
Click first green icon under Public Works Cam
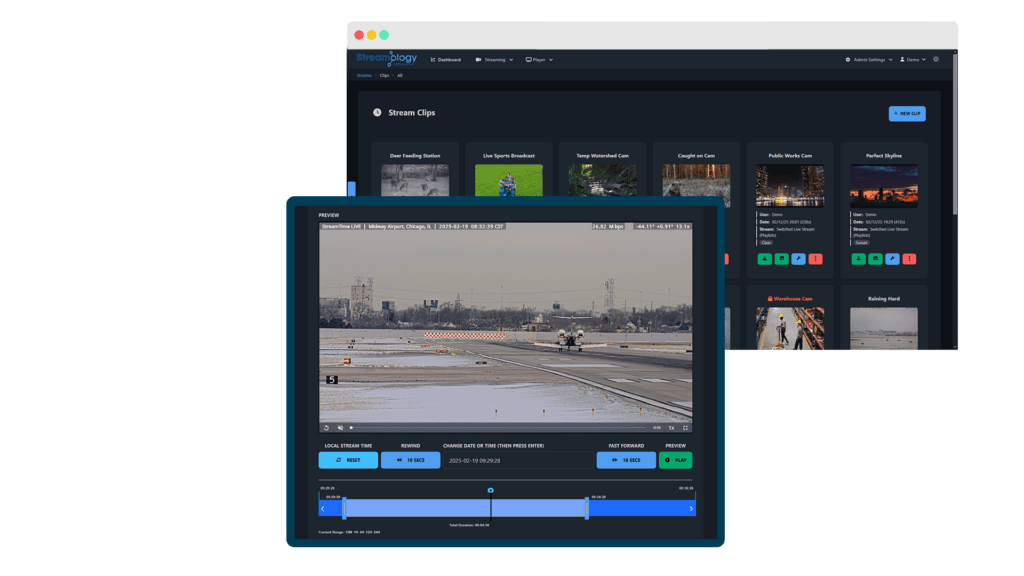coord(765,259)
